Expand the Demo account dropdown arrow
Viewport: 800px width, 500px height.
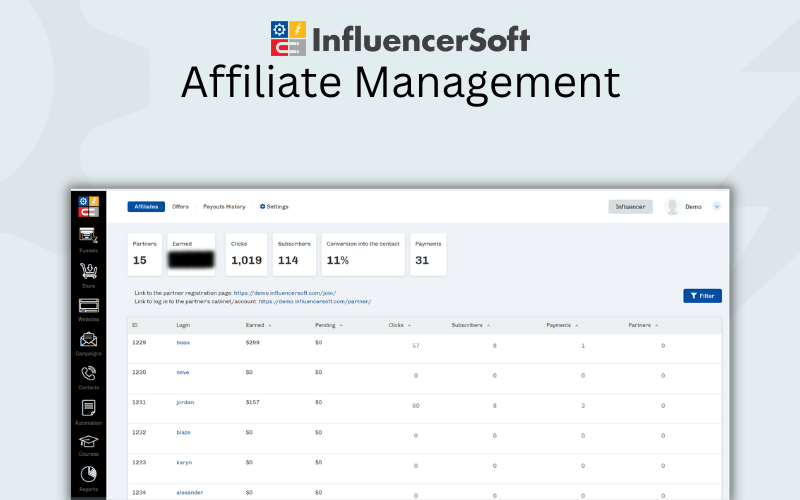(716, 207)
